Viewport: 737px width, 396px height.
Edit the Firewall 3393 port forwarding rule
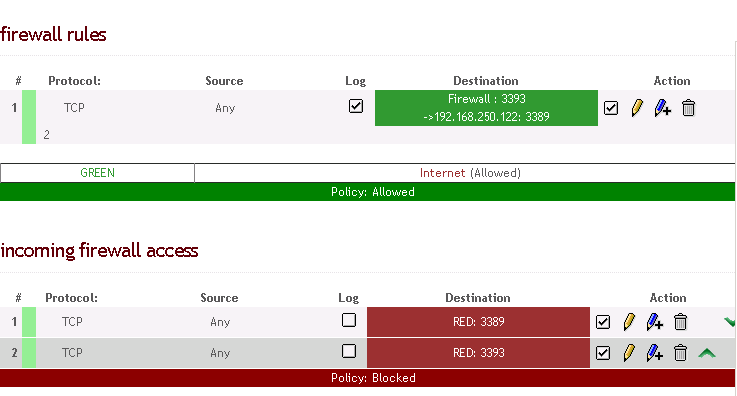coord(637,108)
